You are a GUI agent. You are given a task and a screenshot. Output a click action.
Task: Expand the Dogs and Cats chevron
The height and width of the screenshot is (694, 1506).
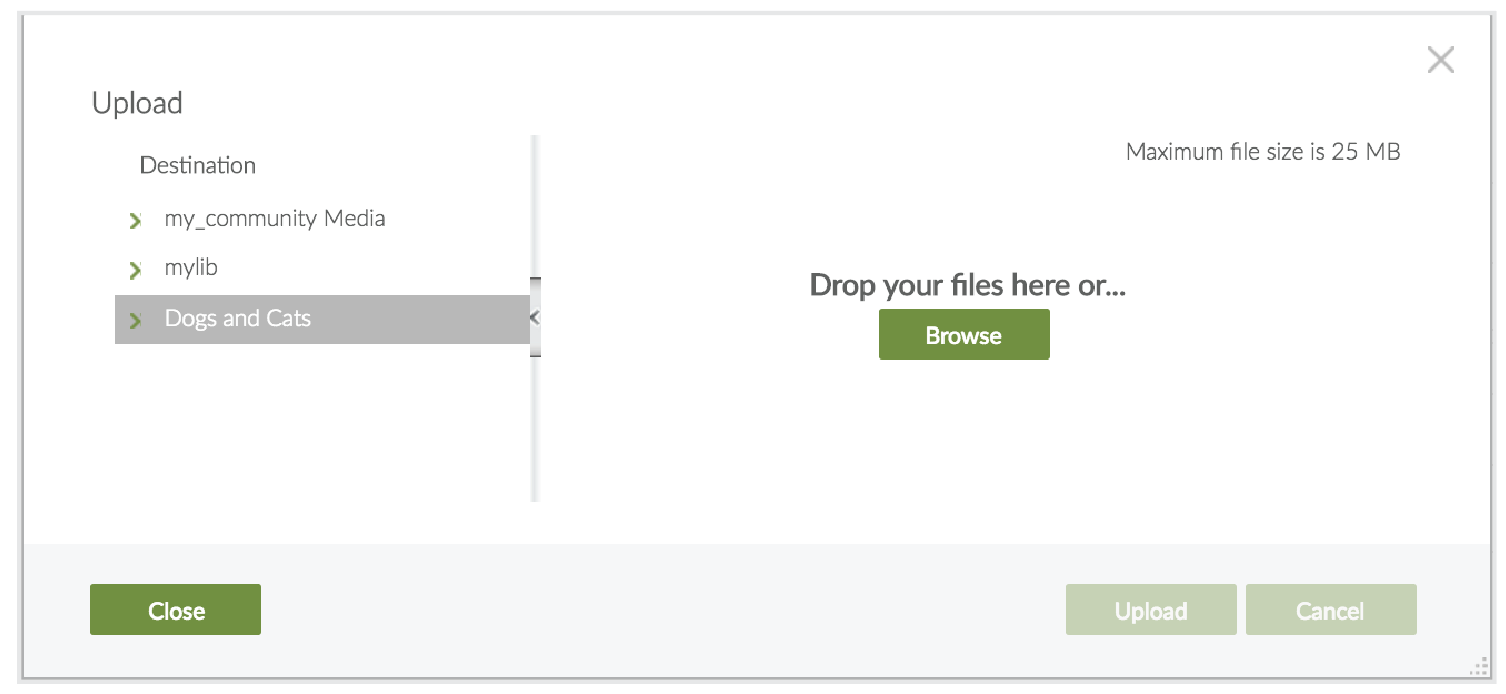[136, 321]
